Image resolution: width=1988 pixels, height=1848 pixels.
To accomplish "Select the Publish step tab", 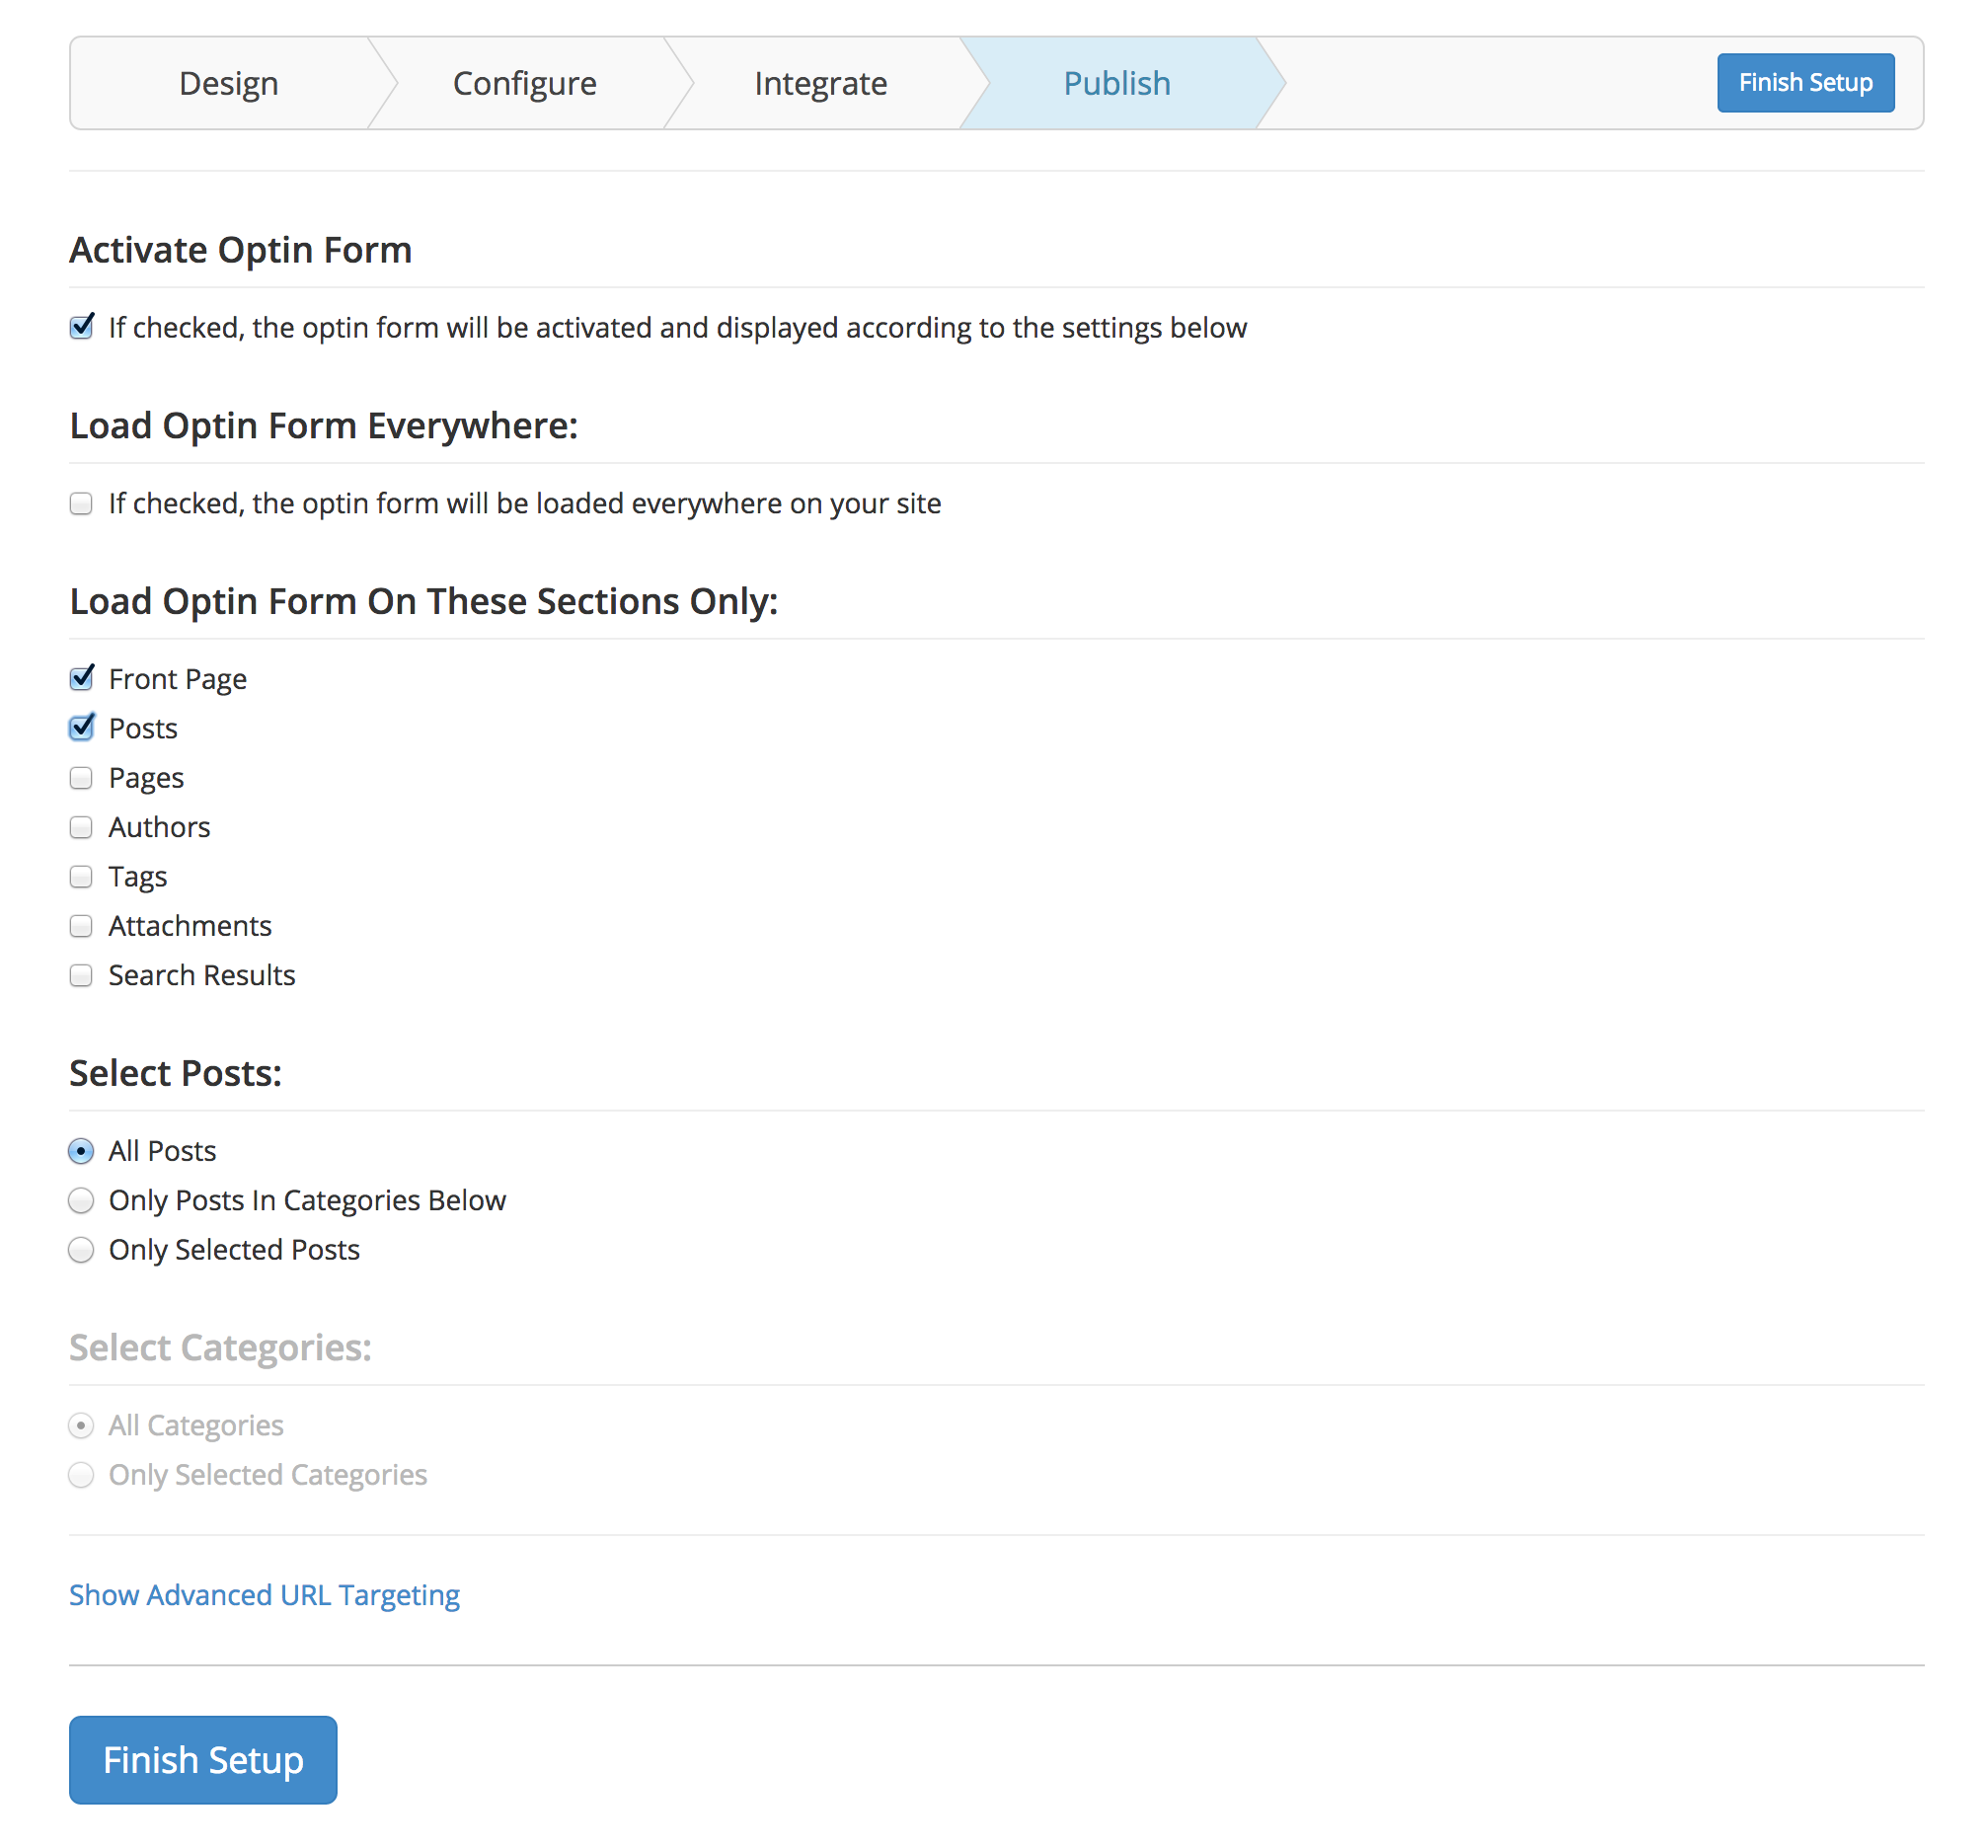I will (x=1116, y=83).
